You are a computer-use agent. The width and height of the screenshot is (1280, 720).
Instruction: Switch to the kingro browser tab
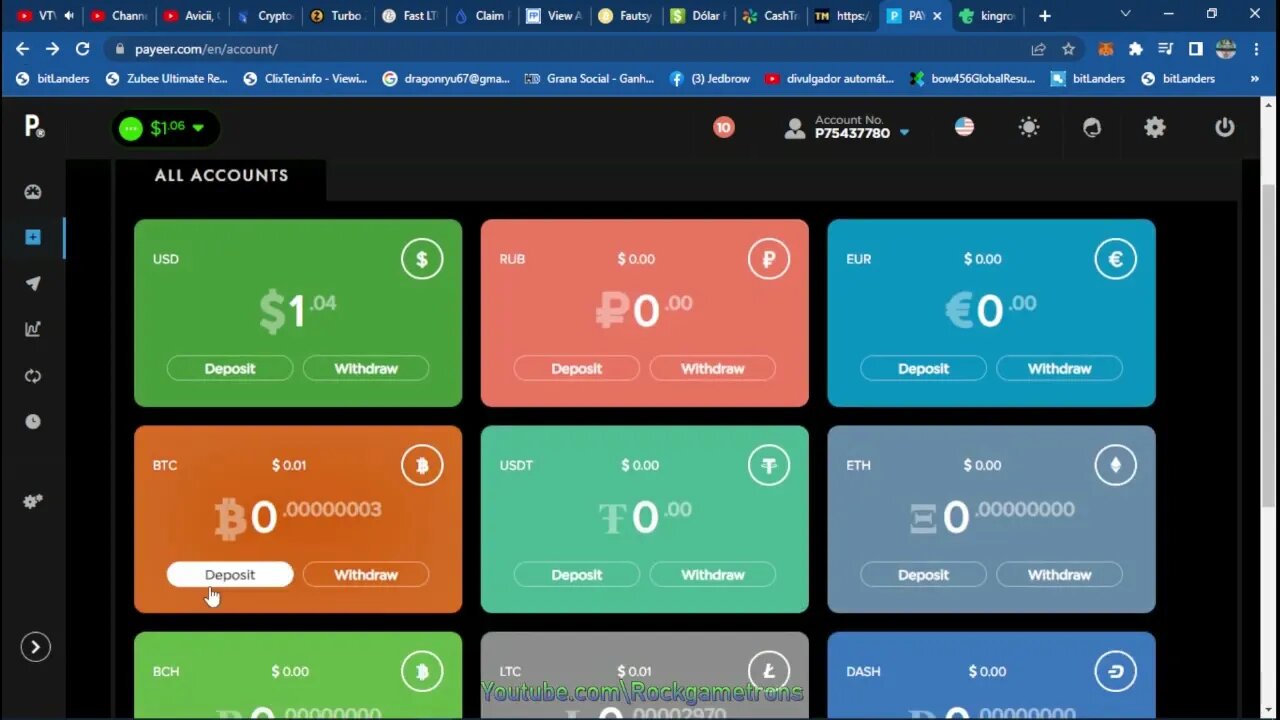click(987, 15)
